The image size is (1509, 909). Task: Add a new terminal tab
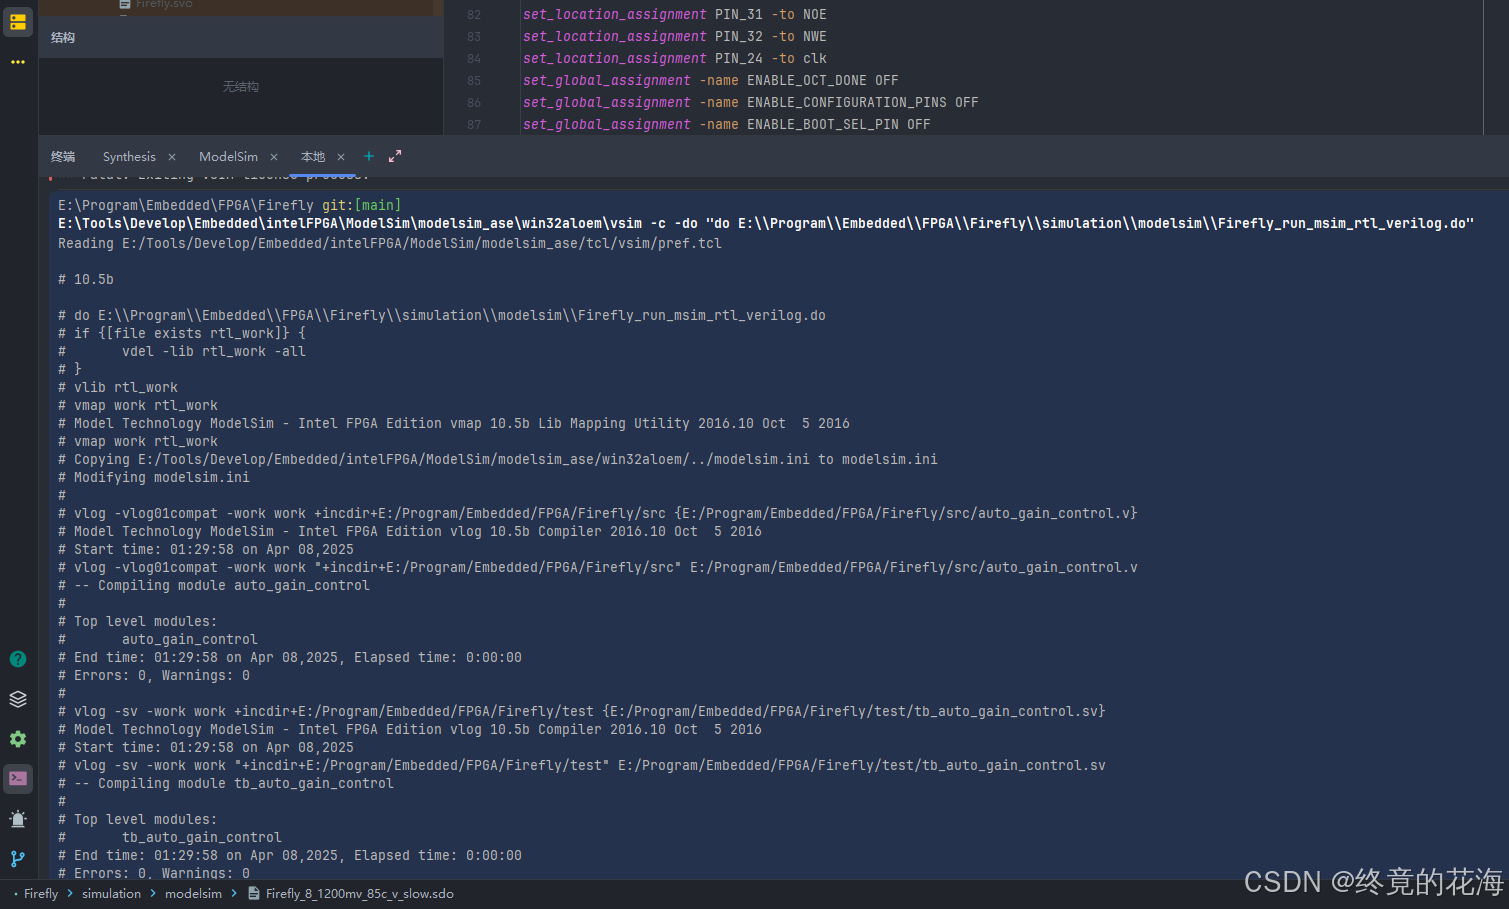pyautogui.click(x=369, y=156)
